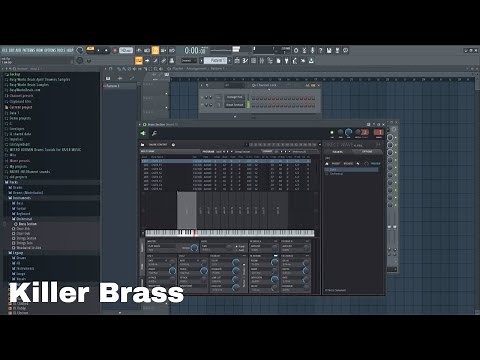Toggle the highlighted recording countdown button
Screen dimensions: 480x360
coord(155,50)
